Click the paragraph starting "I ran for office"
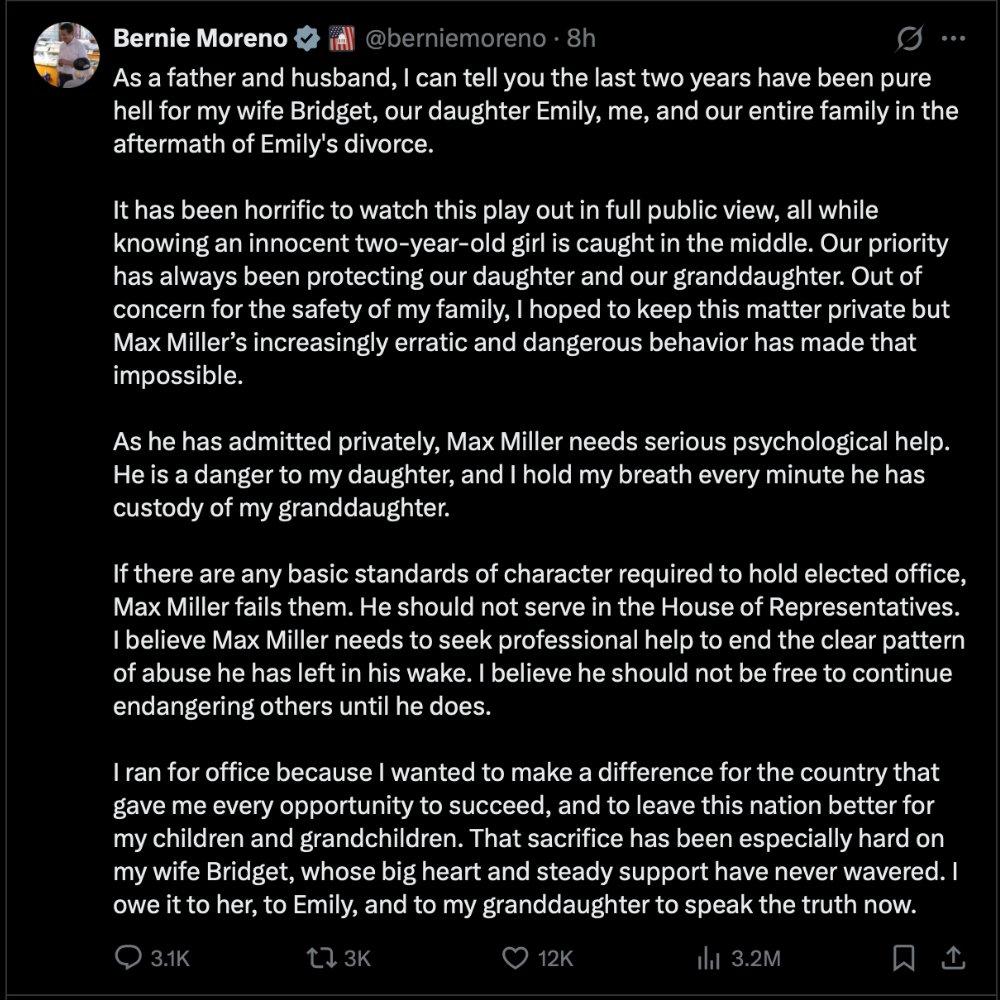Image resolution: width=1000 pixels, height=1000 pixels. pos(536,839)
